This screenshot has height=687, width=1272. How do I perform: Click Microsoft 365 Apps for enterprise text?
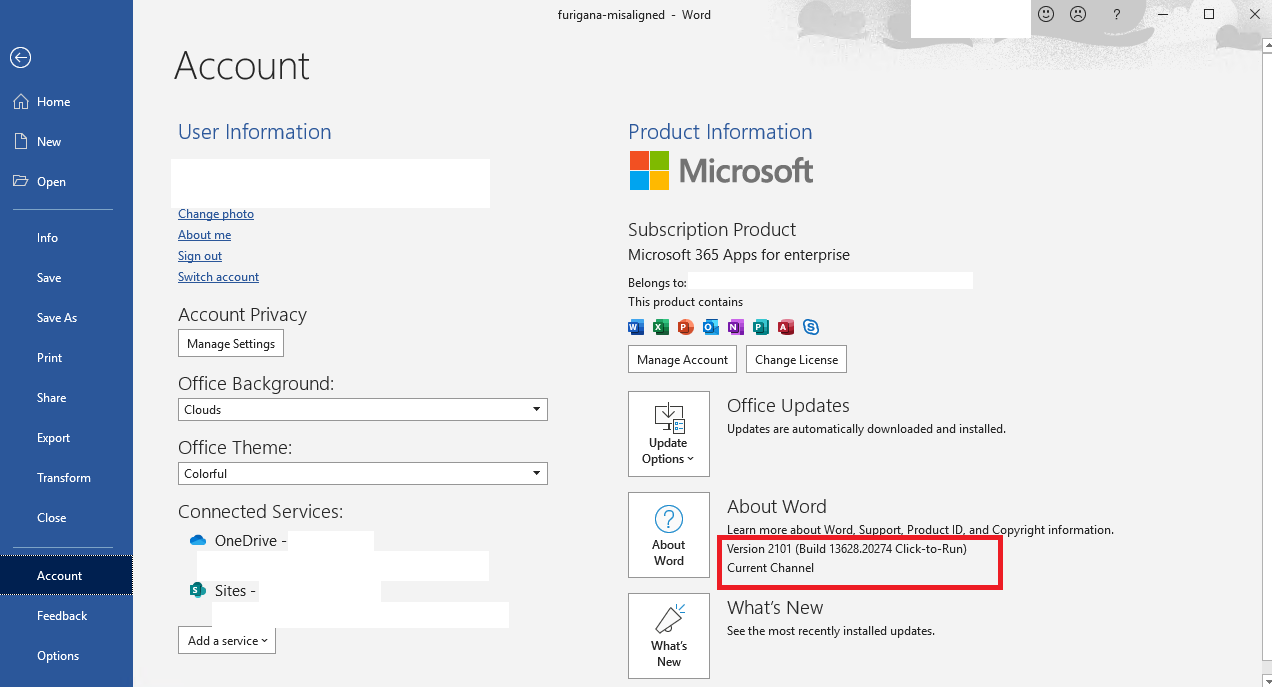coord(739,255)
